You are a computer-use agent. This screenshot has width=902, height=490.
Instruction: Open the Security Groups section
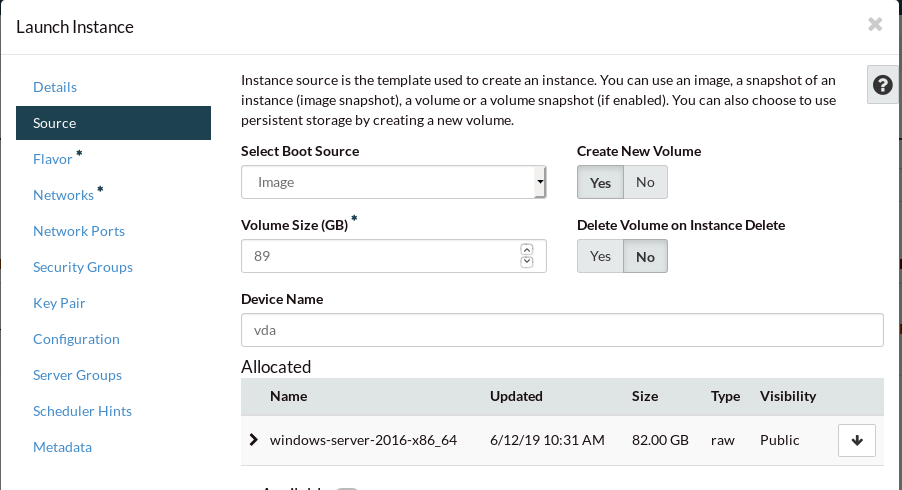pyautogui.click(x=83, y=267)
